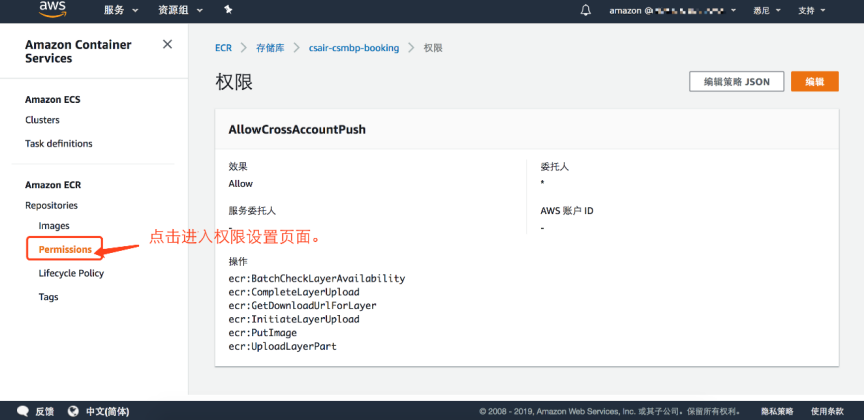Open the 隐私策略 privacy policy link
Screen dimensions: 864x420
click(x=777, y=411)
